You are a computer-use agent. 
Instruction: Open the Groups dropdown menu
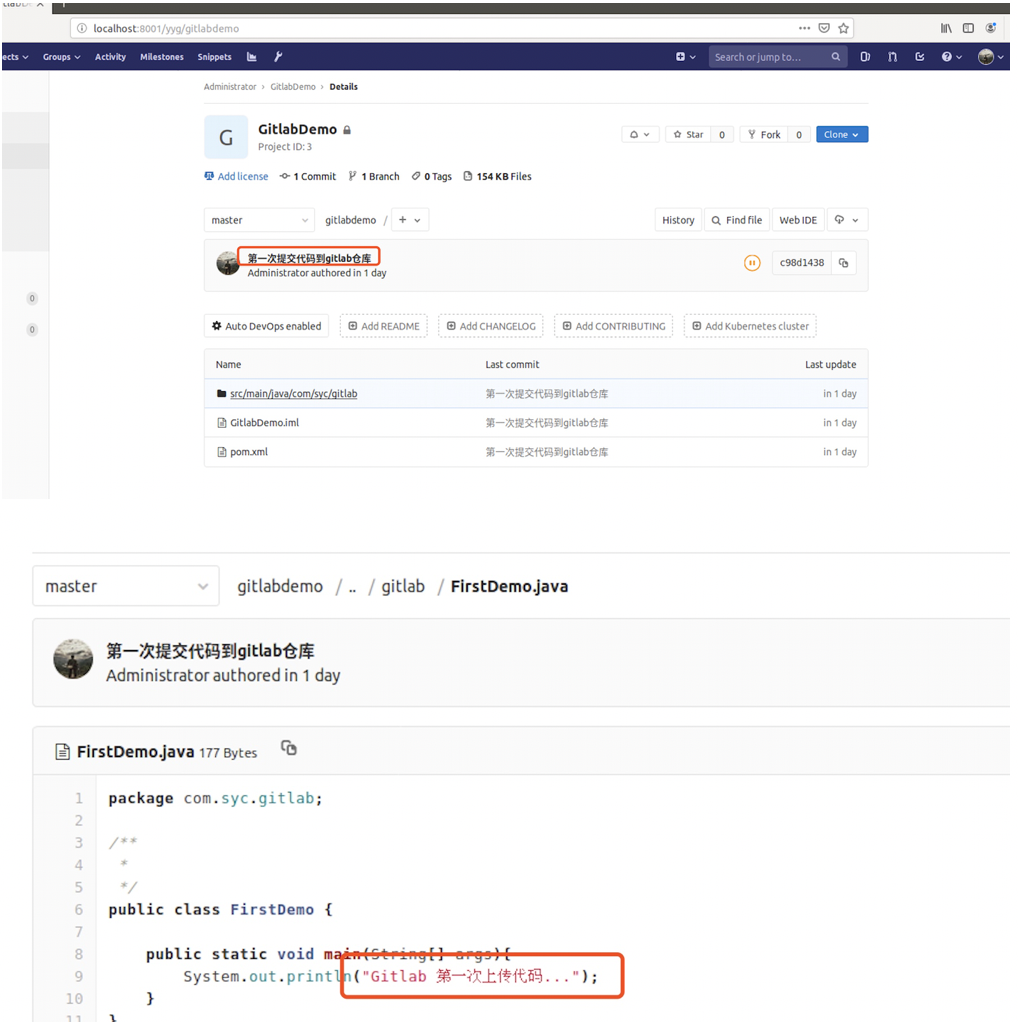[61, 57]
